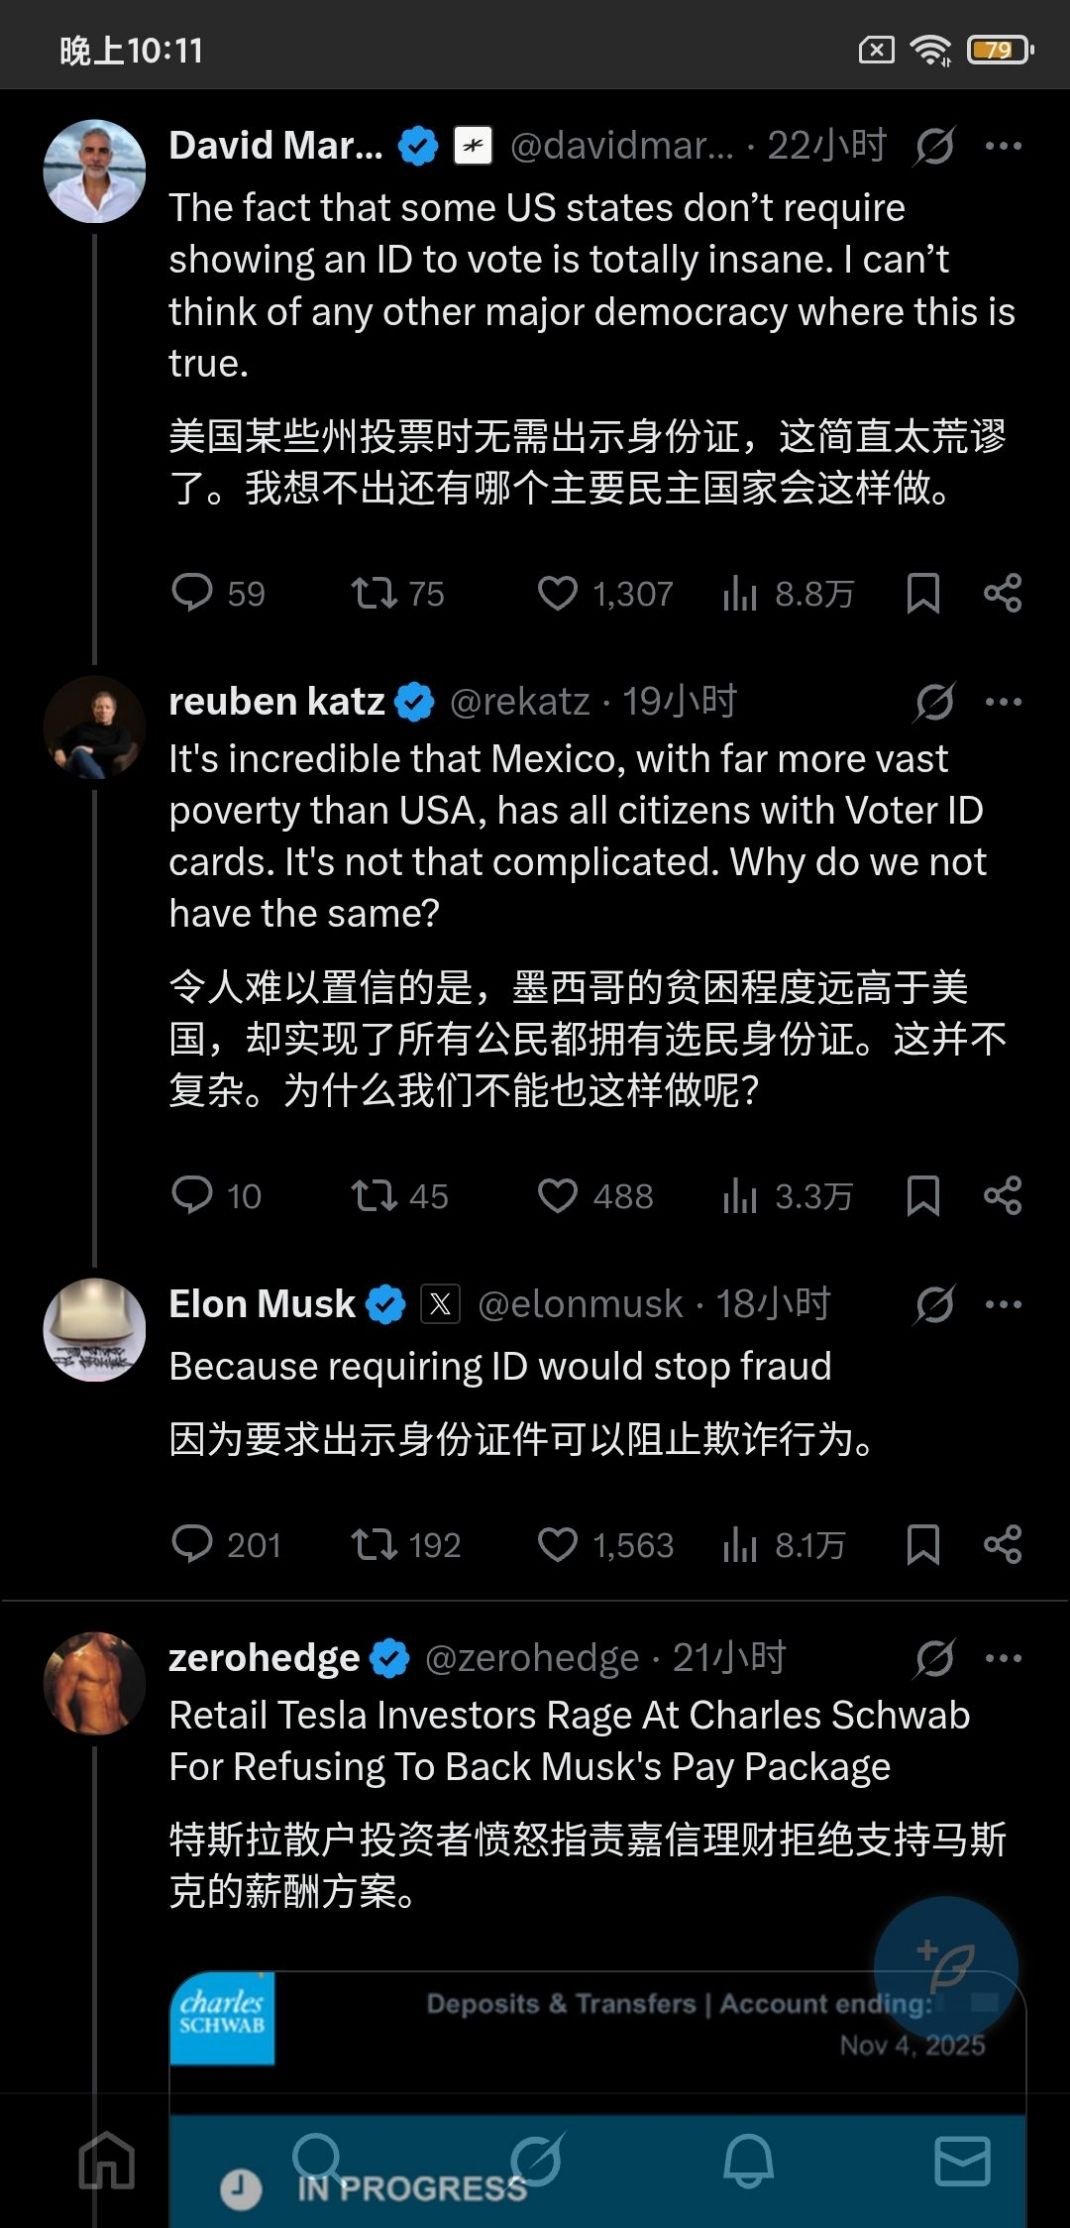The height and width of the screenshot is (2228, 1070).
Task: Reply to David Mar's voter ID tweet
Action: click(x=192, y=592)
